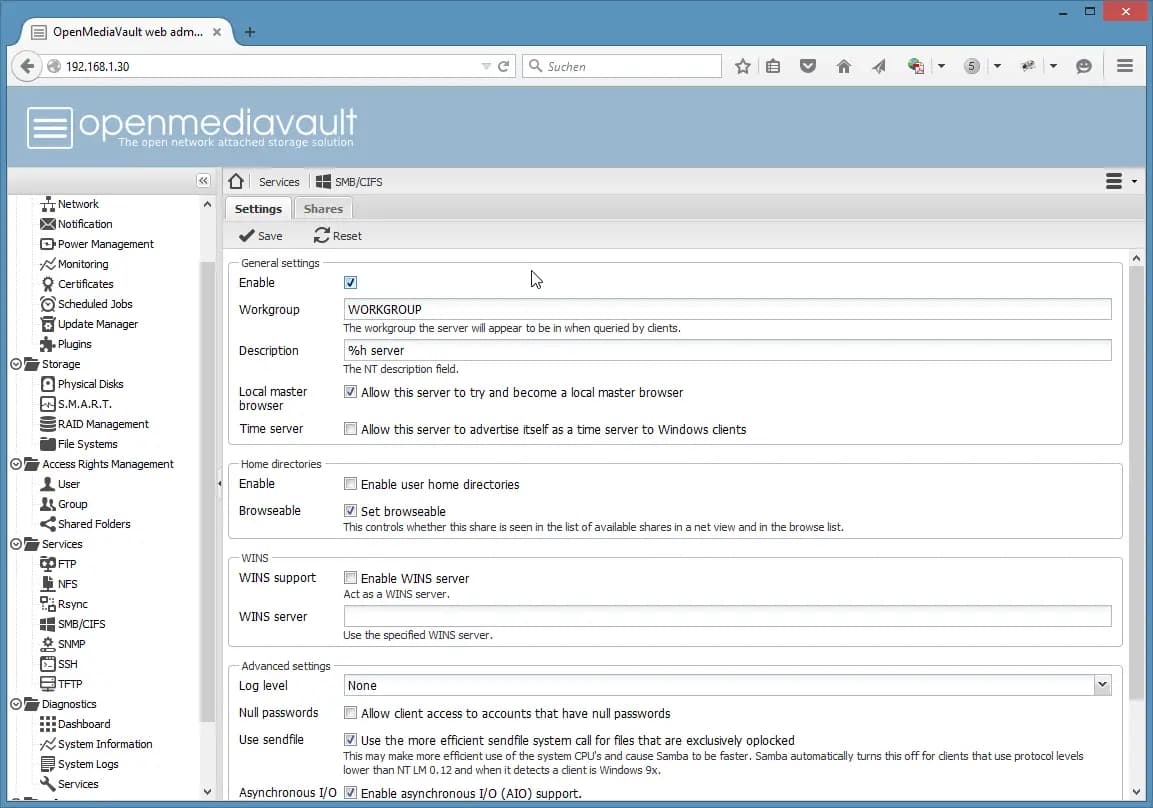The height and width of the screenshot is (808, 1153).
Task: Toggle Set browseable checkbox
Action: tap(350, 510)
